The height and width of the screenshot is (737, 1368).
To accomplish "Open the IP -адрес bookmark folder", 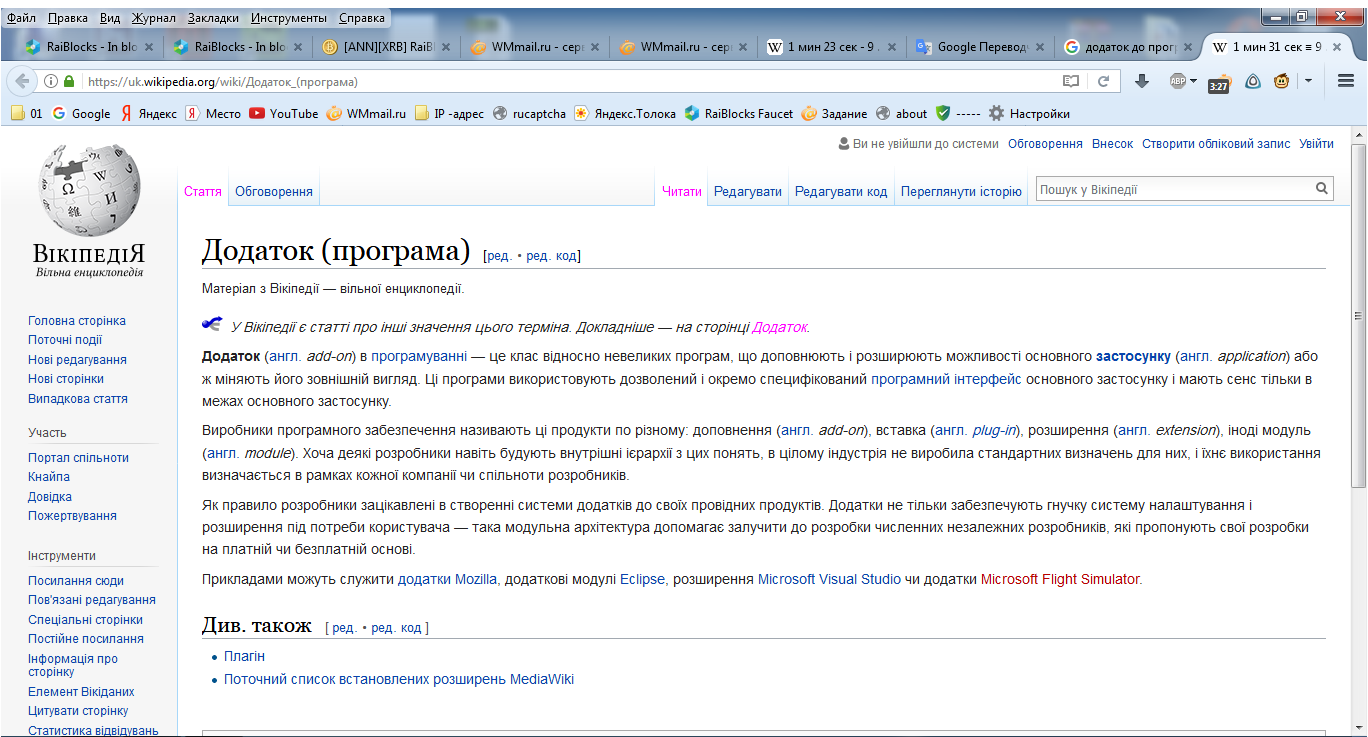I will (x=449, y=113).
